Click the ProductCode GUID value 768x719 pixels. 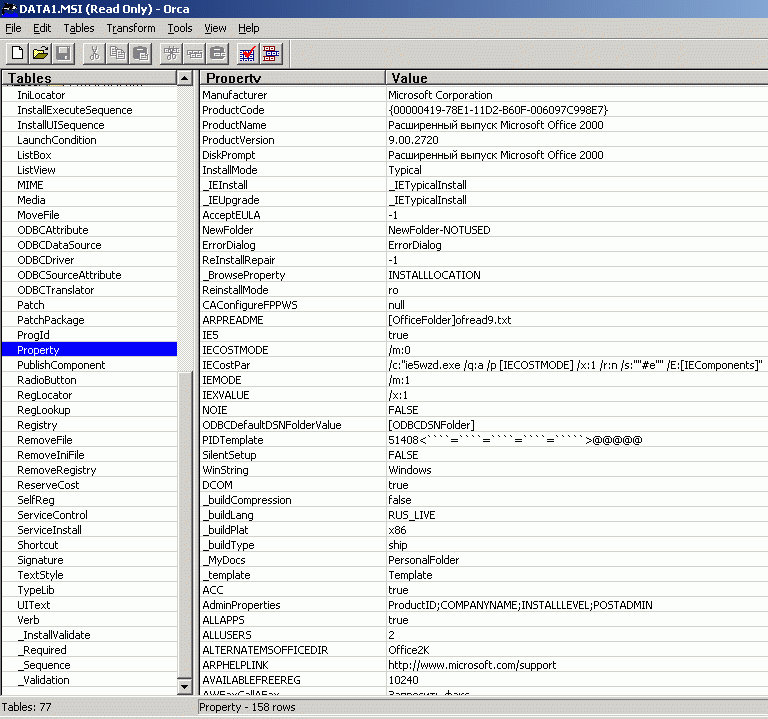[498, 110]
